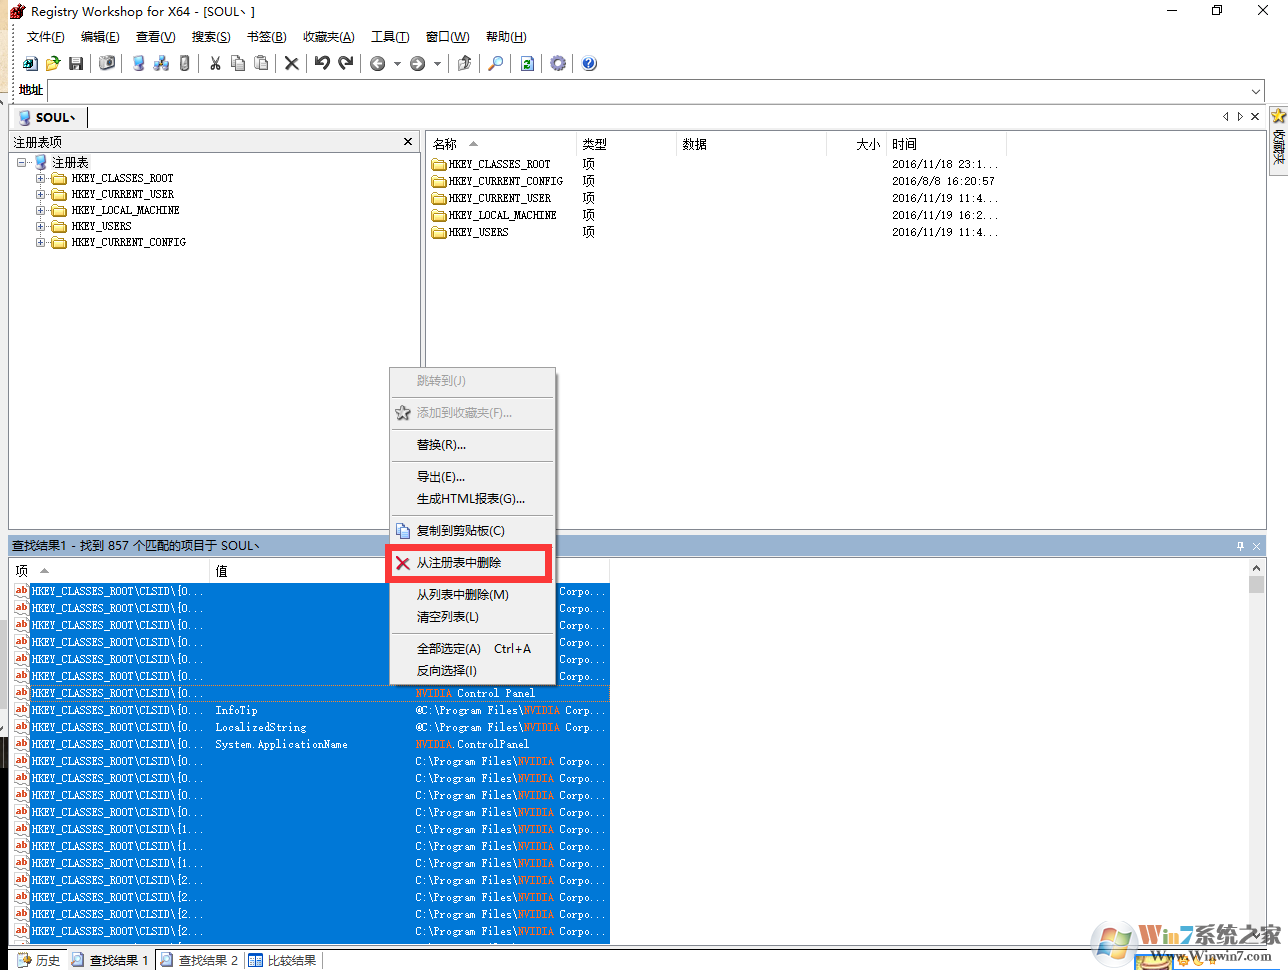Open the address bar dropdown
1288x970 pixels.
pyautogui.click(x=1256, y=91)
